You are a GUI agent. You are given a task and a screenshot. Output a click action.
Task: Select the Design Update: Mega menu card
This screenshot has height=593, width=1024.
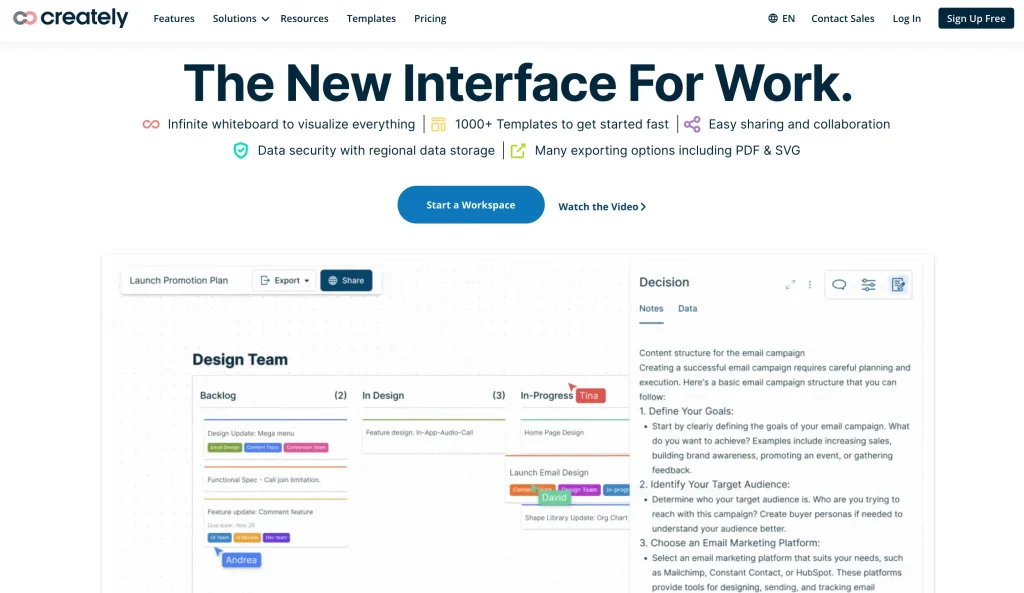pos(276,438)
